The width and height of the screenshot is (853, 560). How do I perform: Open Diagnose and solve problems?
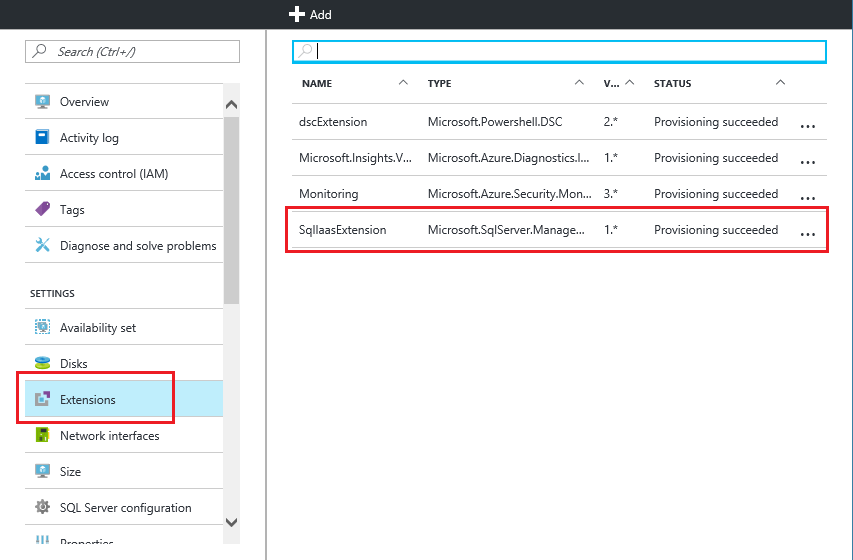[124, 245]
